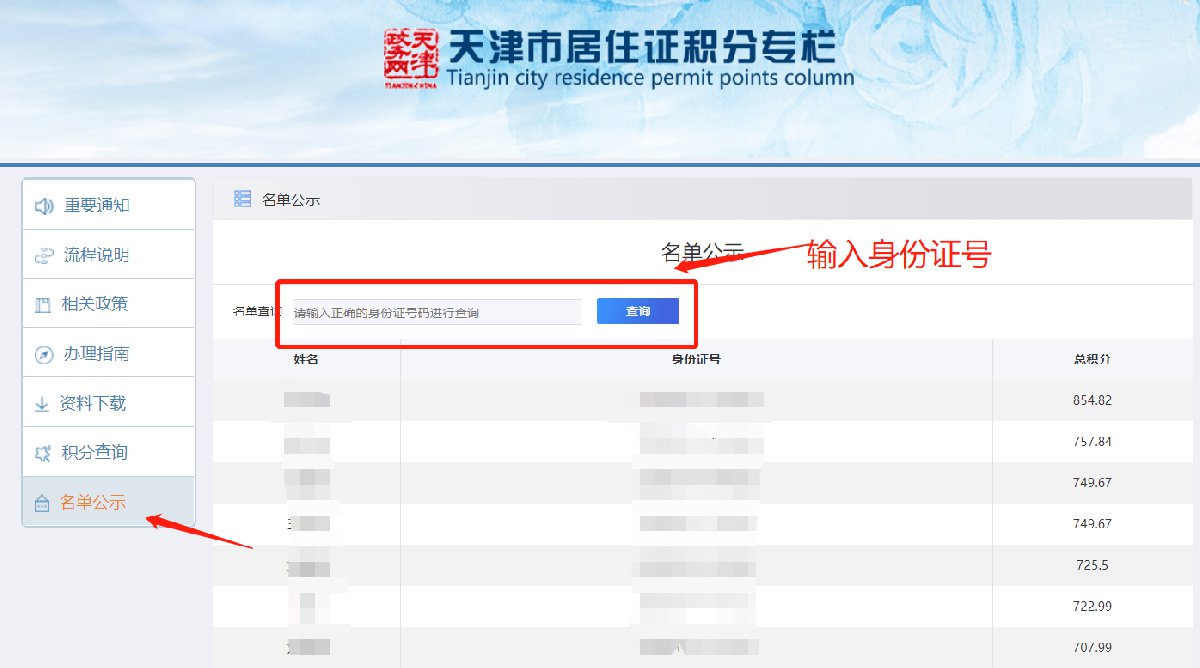Click the 身份证号 column header
Screen dimensions: 1200x668
(x=696, y=359)
